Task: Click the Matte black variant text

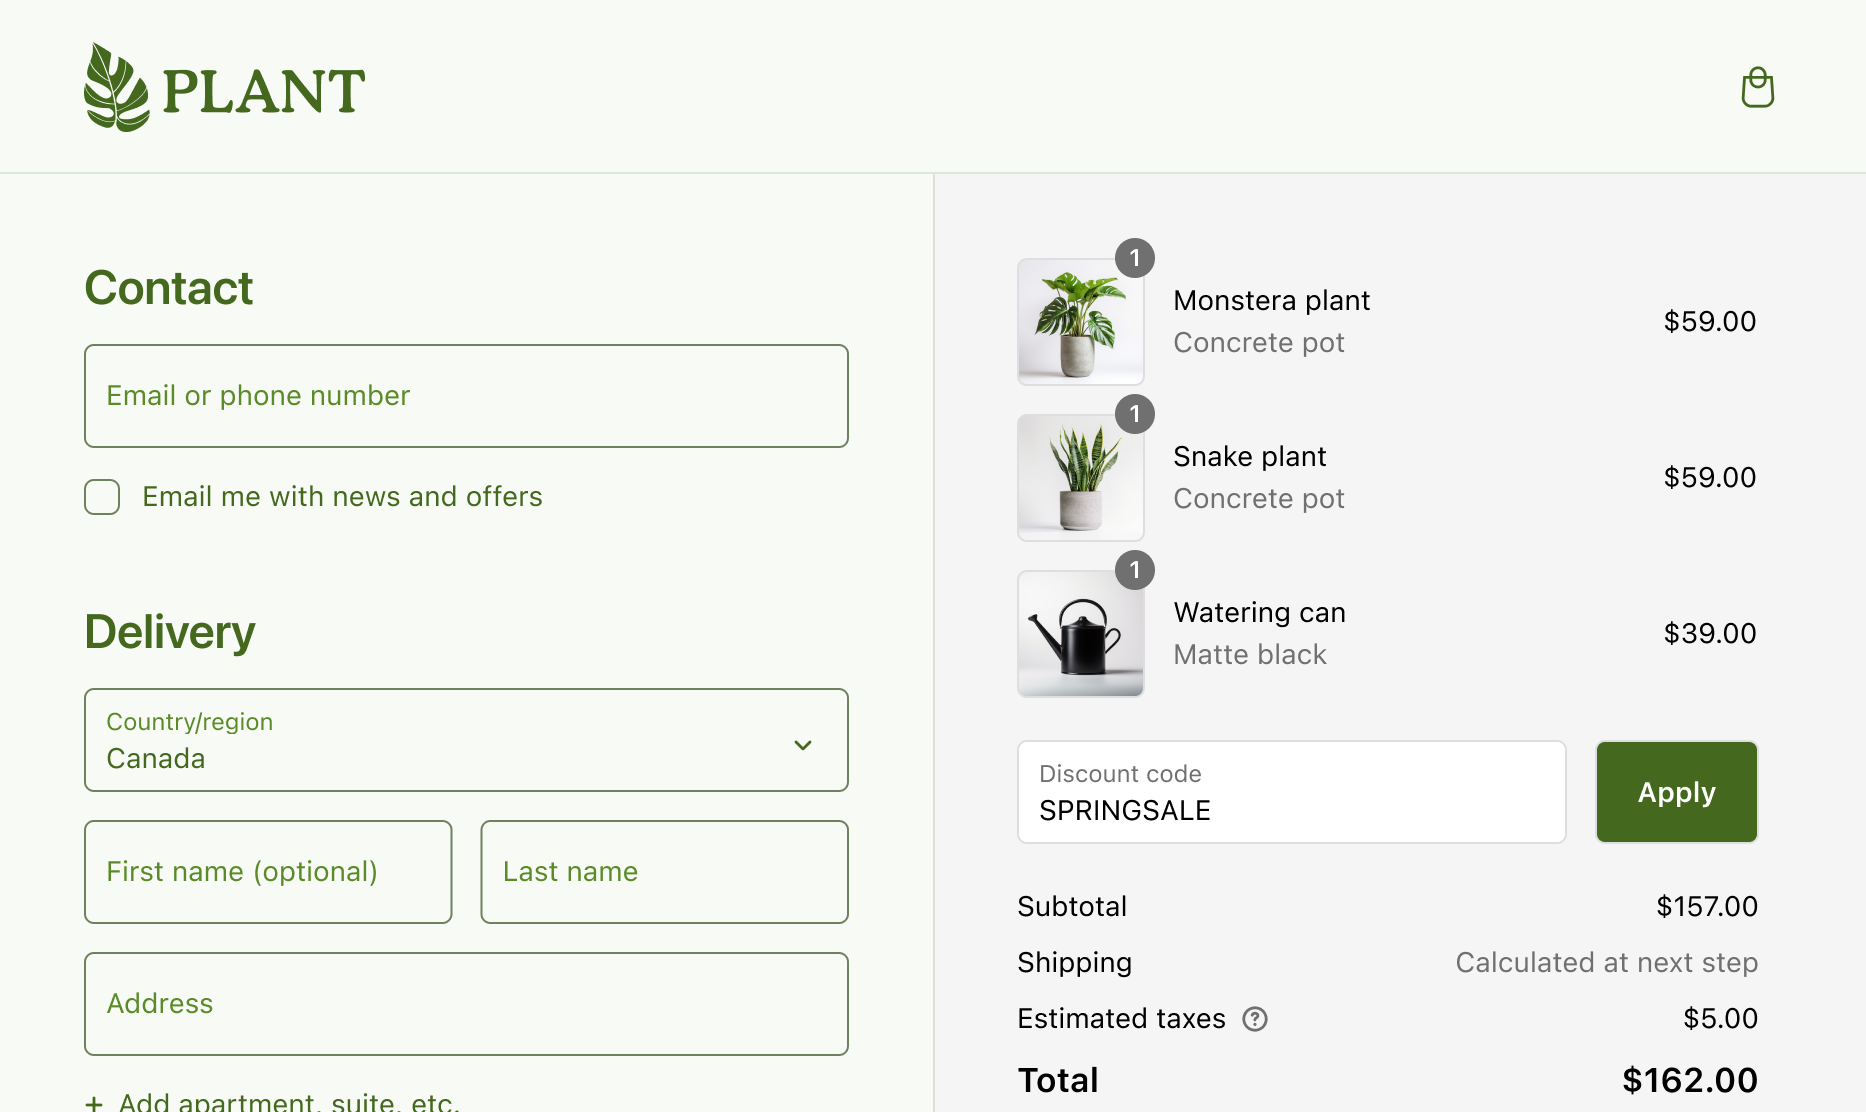Action: click(1250, 655)
